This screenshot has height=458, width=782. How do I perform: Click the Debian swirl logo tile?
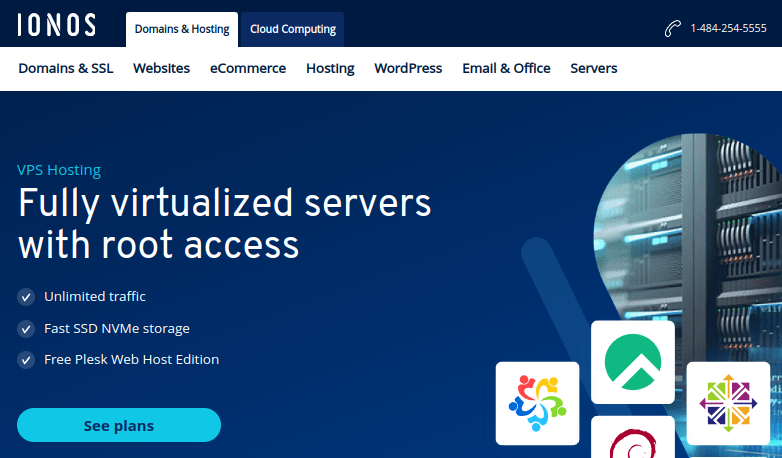(x=633, y=437)
